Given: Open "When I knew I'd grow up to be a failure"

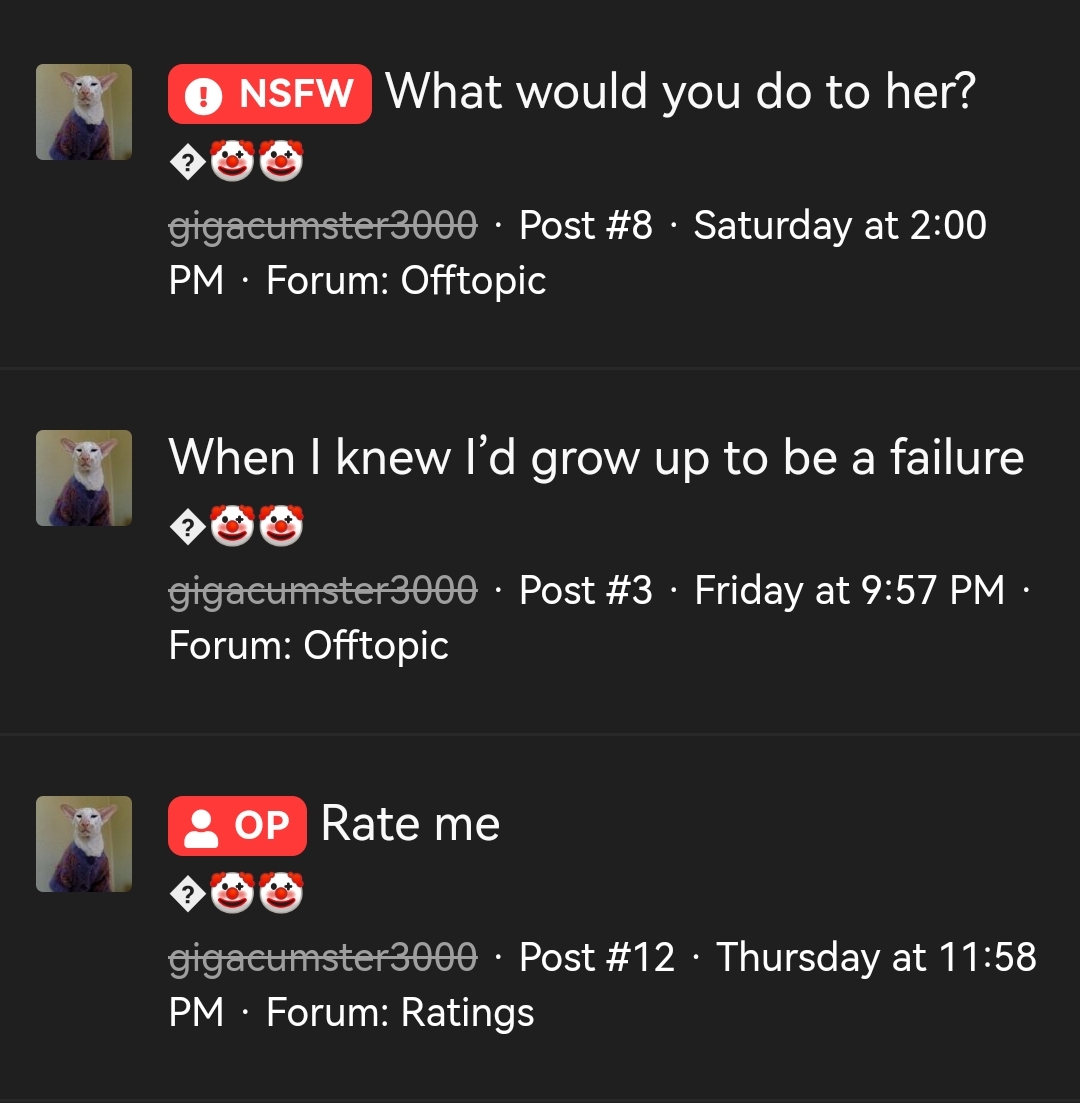Looking at the screenshot, I should [596, 458].
